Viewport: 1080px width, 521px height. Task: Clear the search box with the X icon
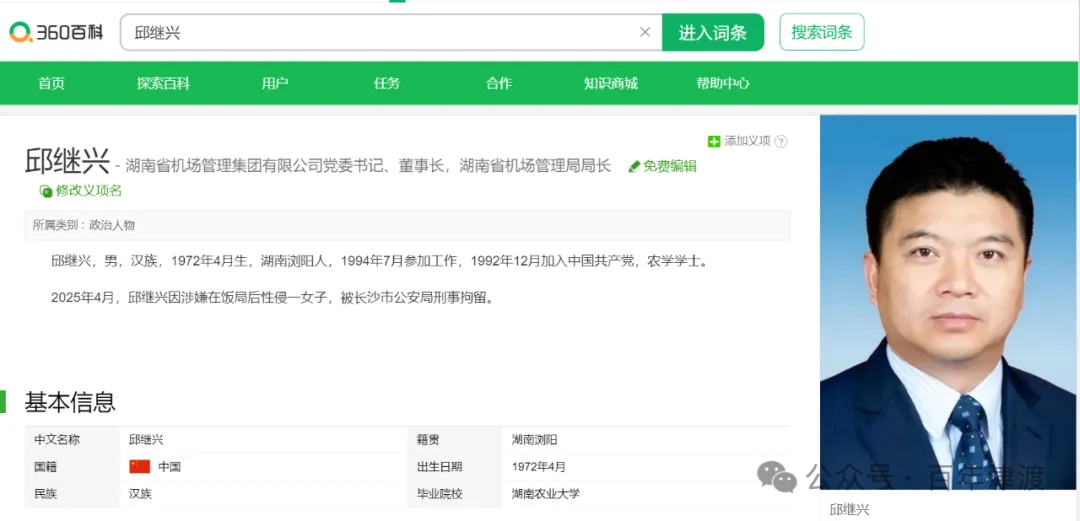tap(645, 32)
